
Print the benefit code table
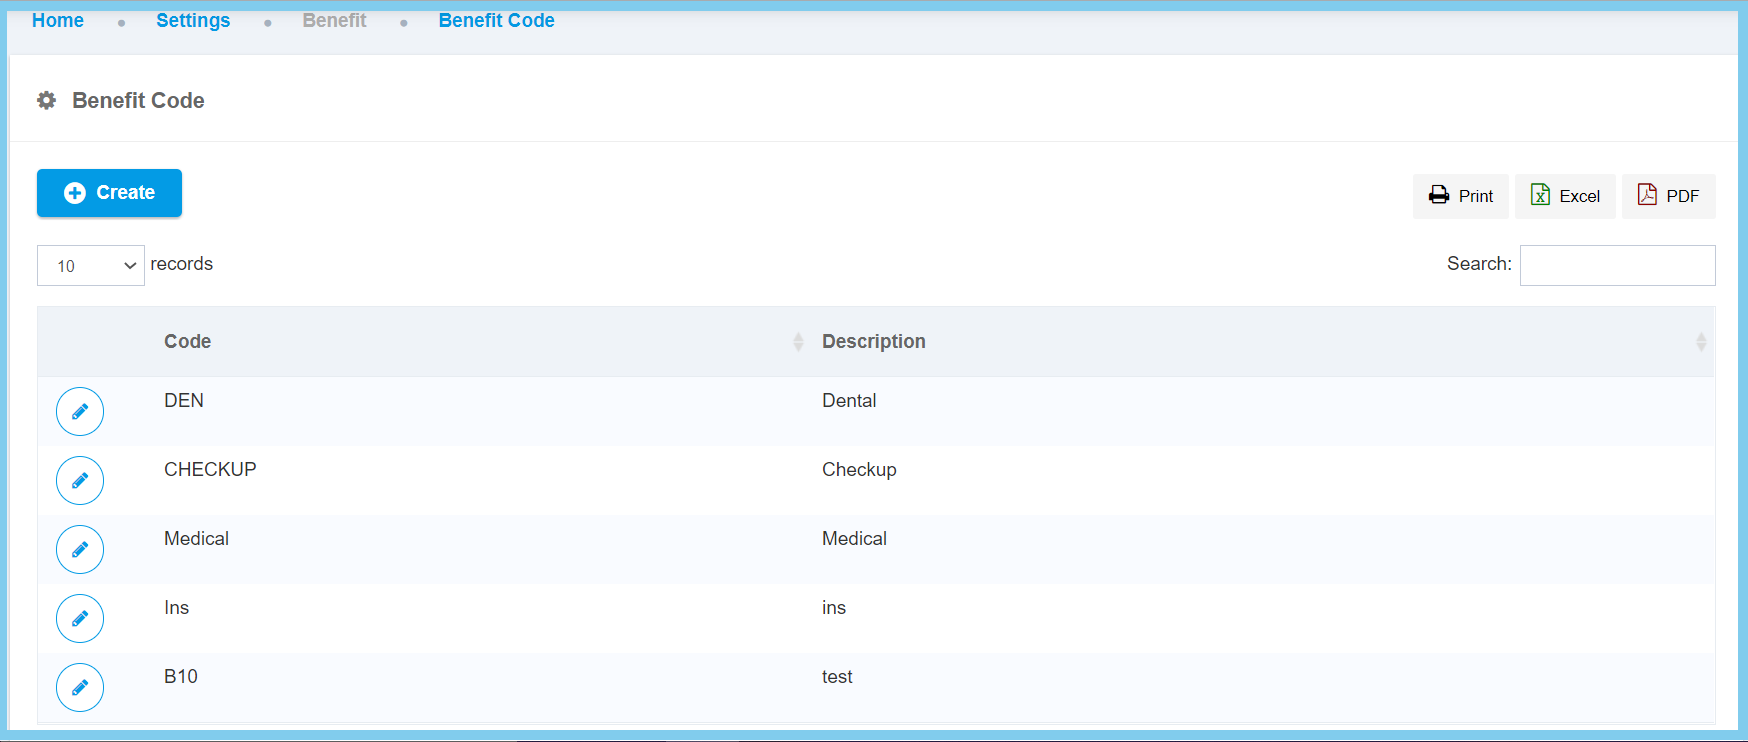pos(1460,196)
